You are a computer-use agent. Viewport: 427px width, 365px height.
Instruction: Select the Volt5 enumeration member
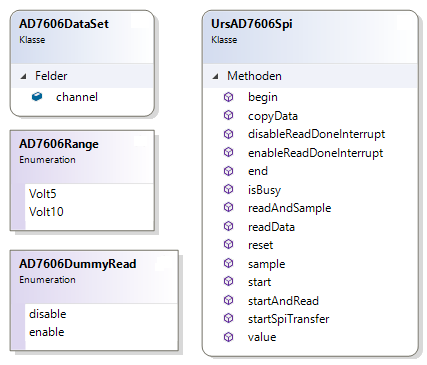coord(43,194)
